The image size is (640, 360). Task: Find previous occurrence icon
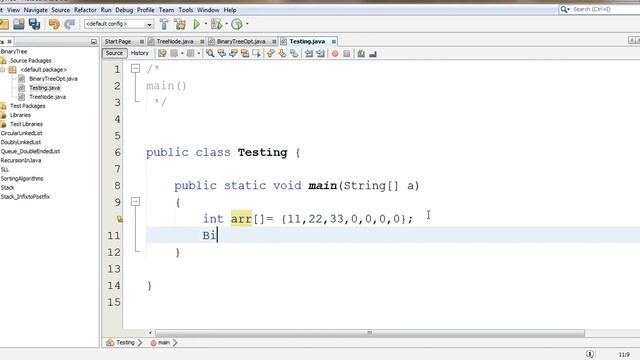point(222,53)
